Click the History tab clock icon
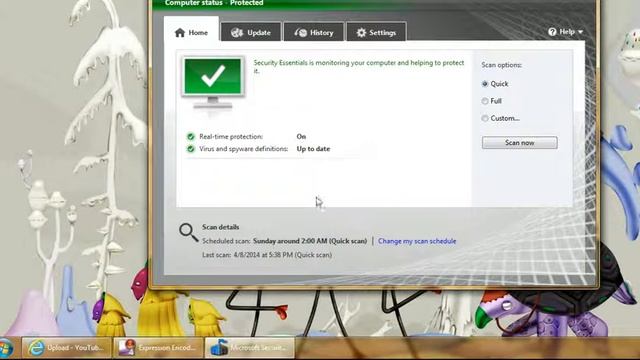 pos(300,32)
